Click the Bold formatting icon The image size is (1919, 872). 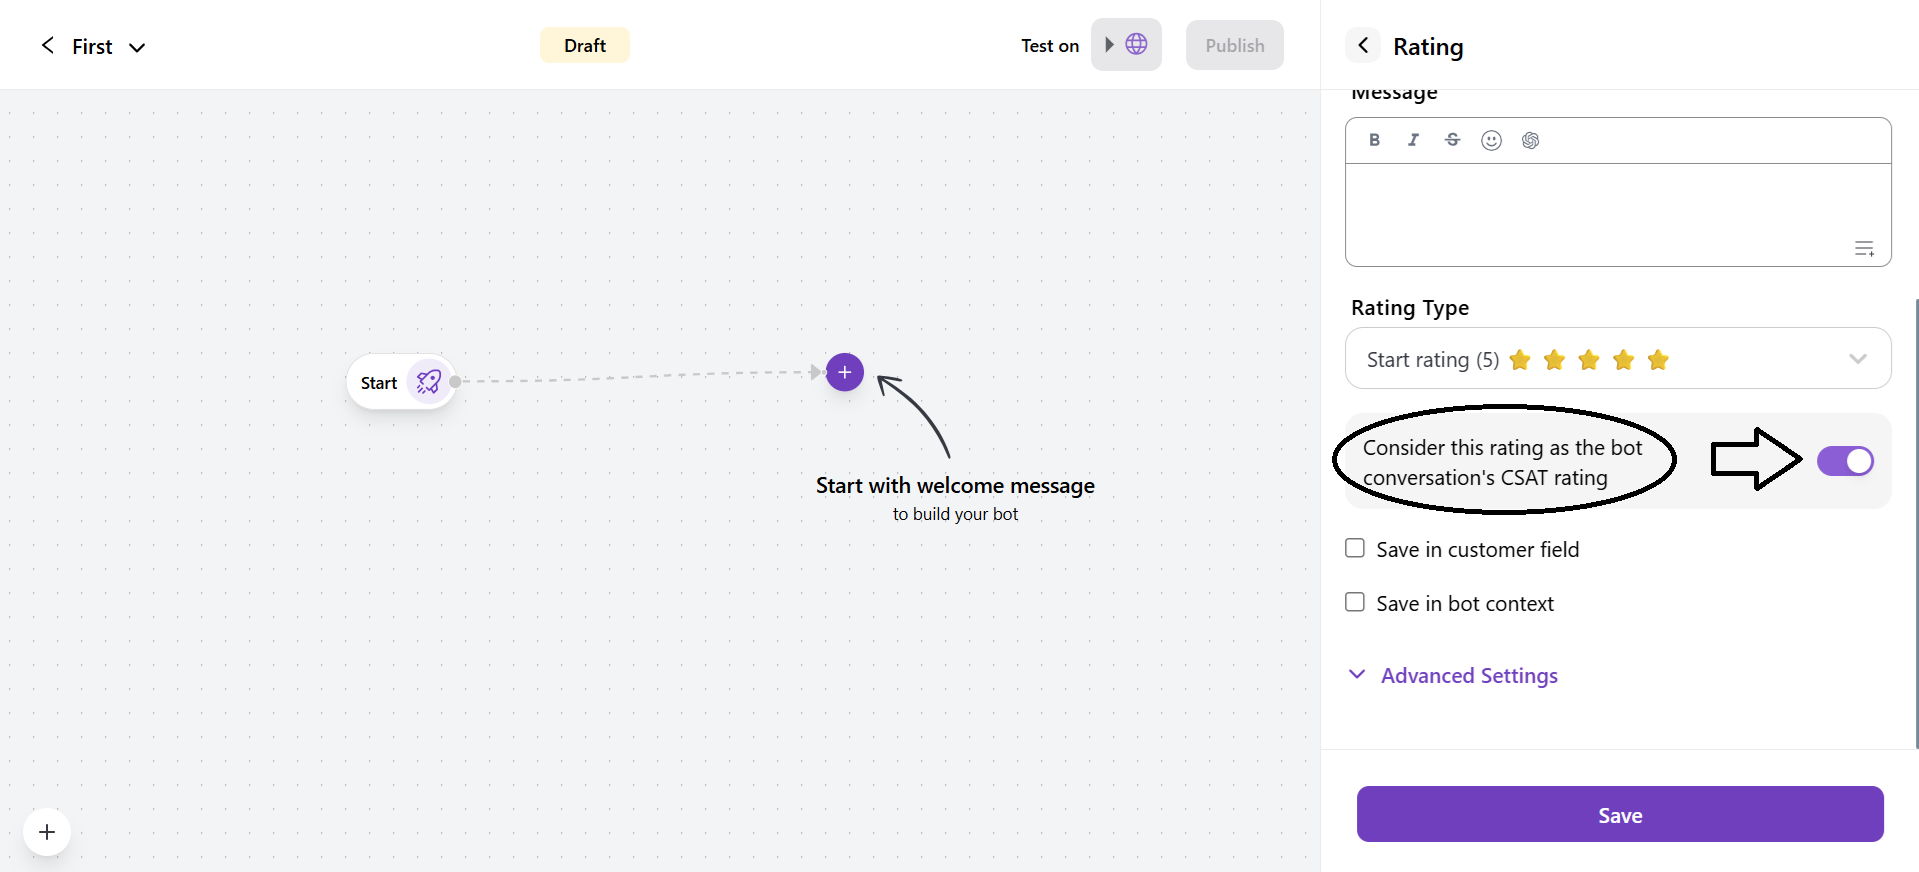tap(1374, 140)
